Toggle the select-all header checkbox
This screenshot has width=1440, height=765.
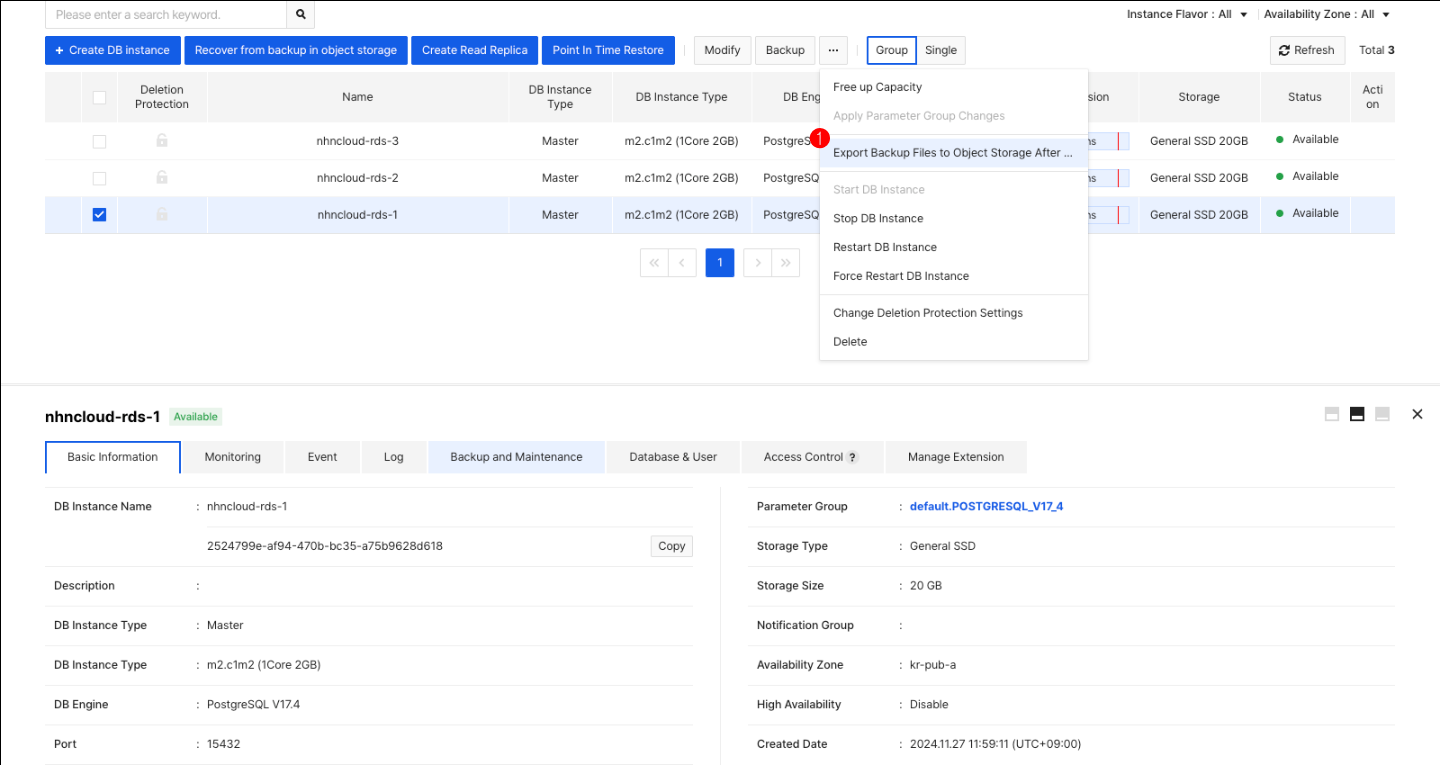(99, 97)
